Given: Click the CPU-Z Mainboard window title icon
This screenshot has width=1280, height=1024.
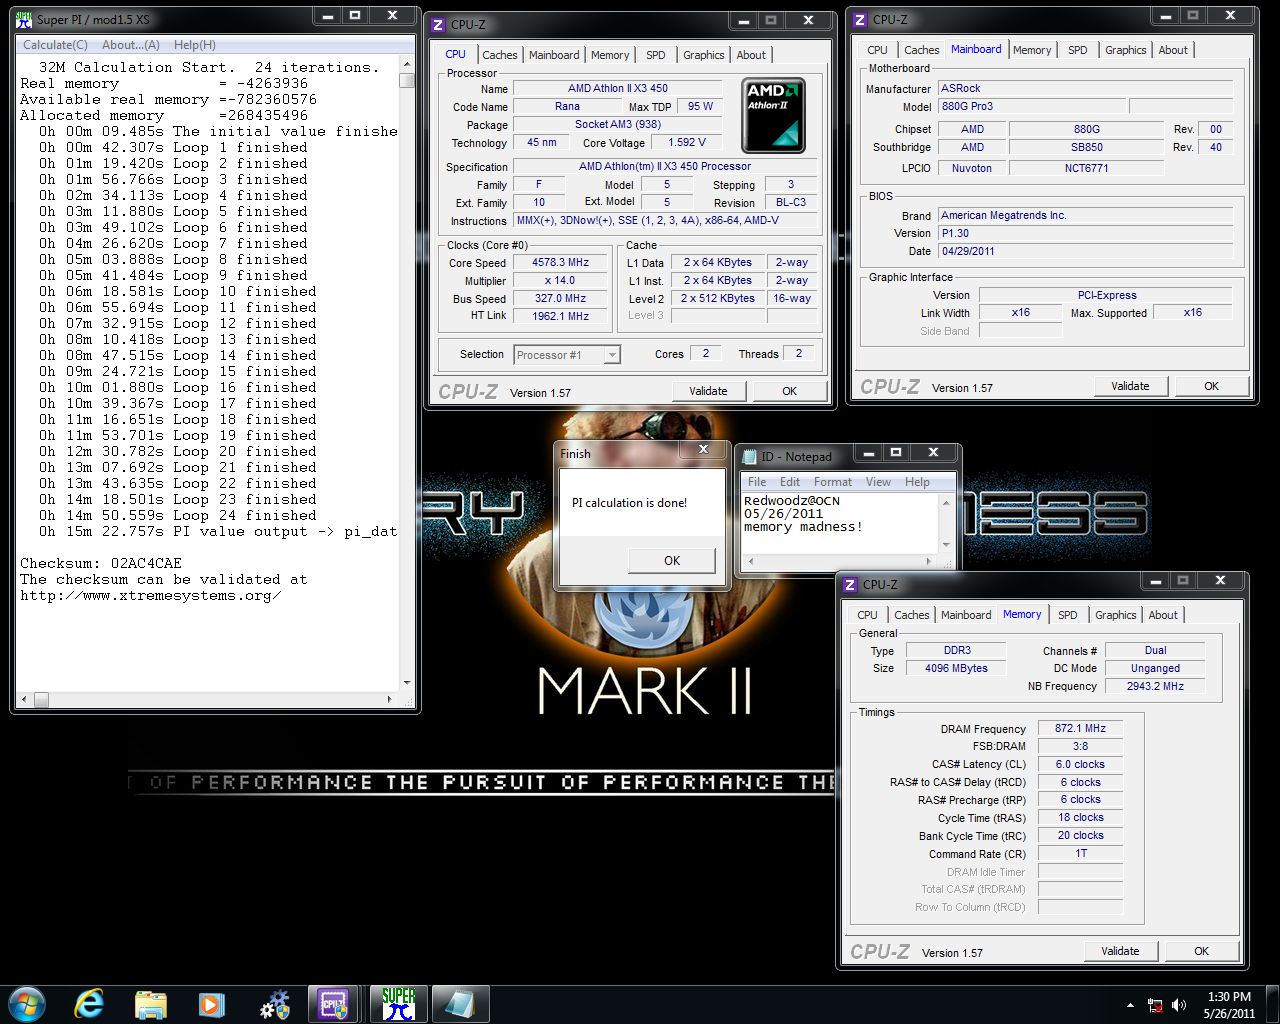Looking at the screenshot, I should (860, 19).
